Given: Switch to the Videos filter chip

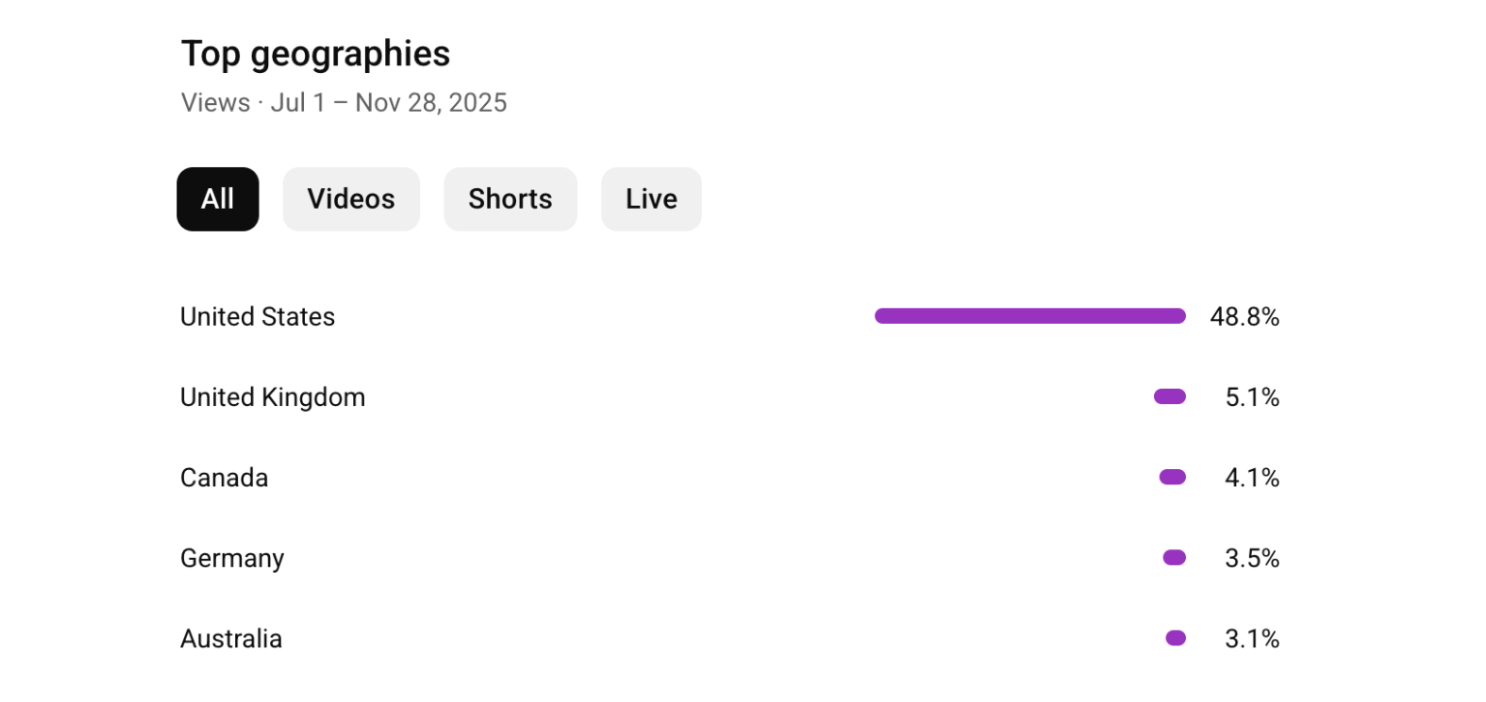Looking at the screenshot, I should pos(351,199).
